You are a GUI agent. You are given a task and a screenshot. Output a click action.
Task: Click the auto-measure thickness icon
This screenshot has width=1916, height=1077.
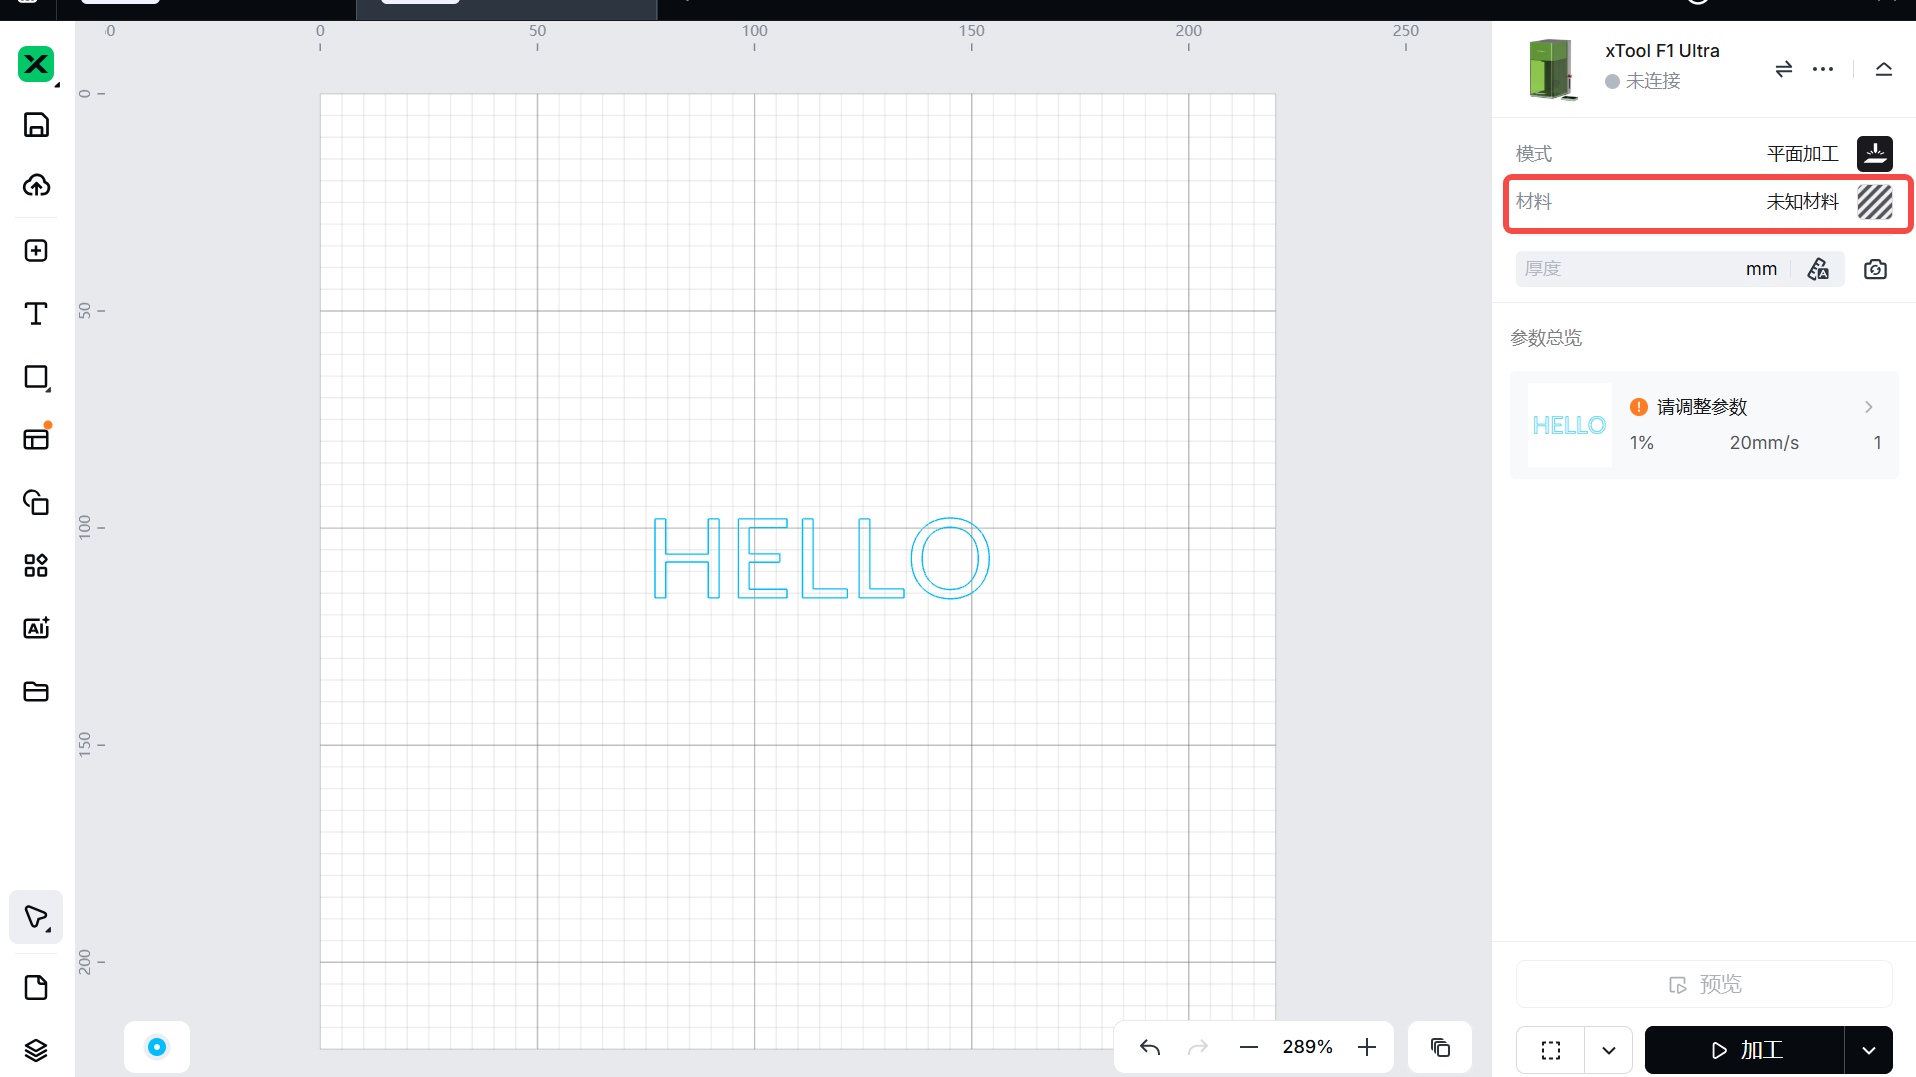1818,269
